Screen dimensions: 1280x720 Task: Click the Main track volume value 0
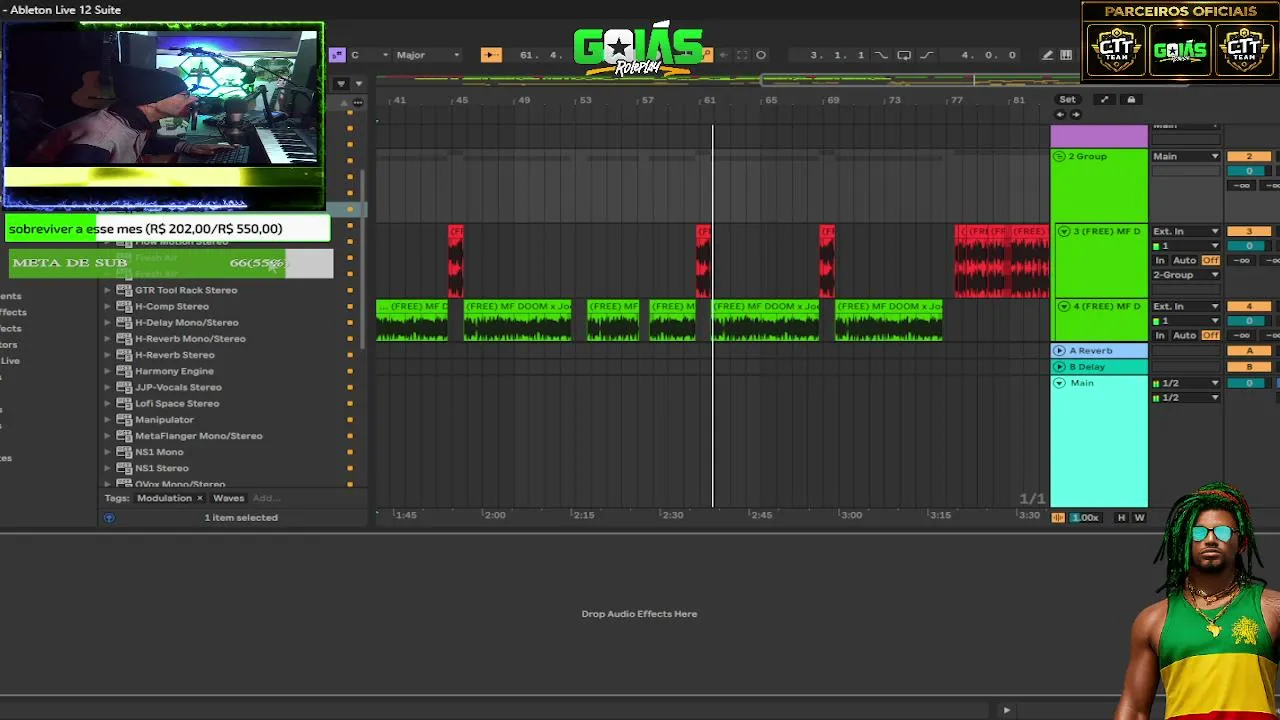click(x=1248, y=383)
